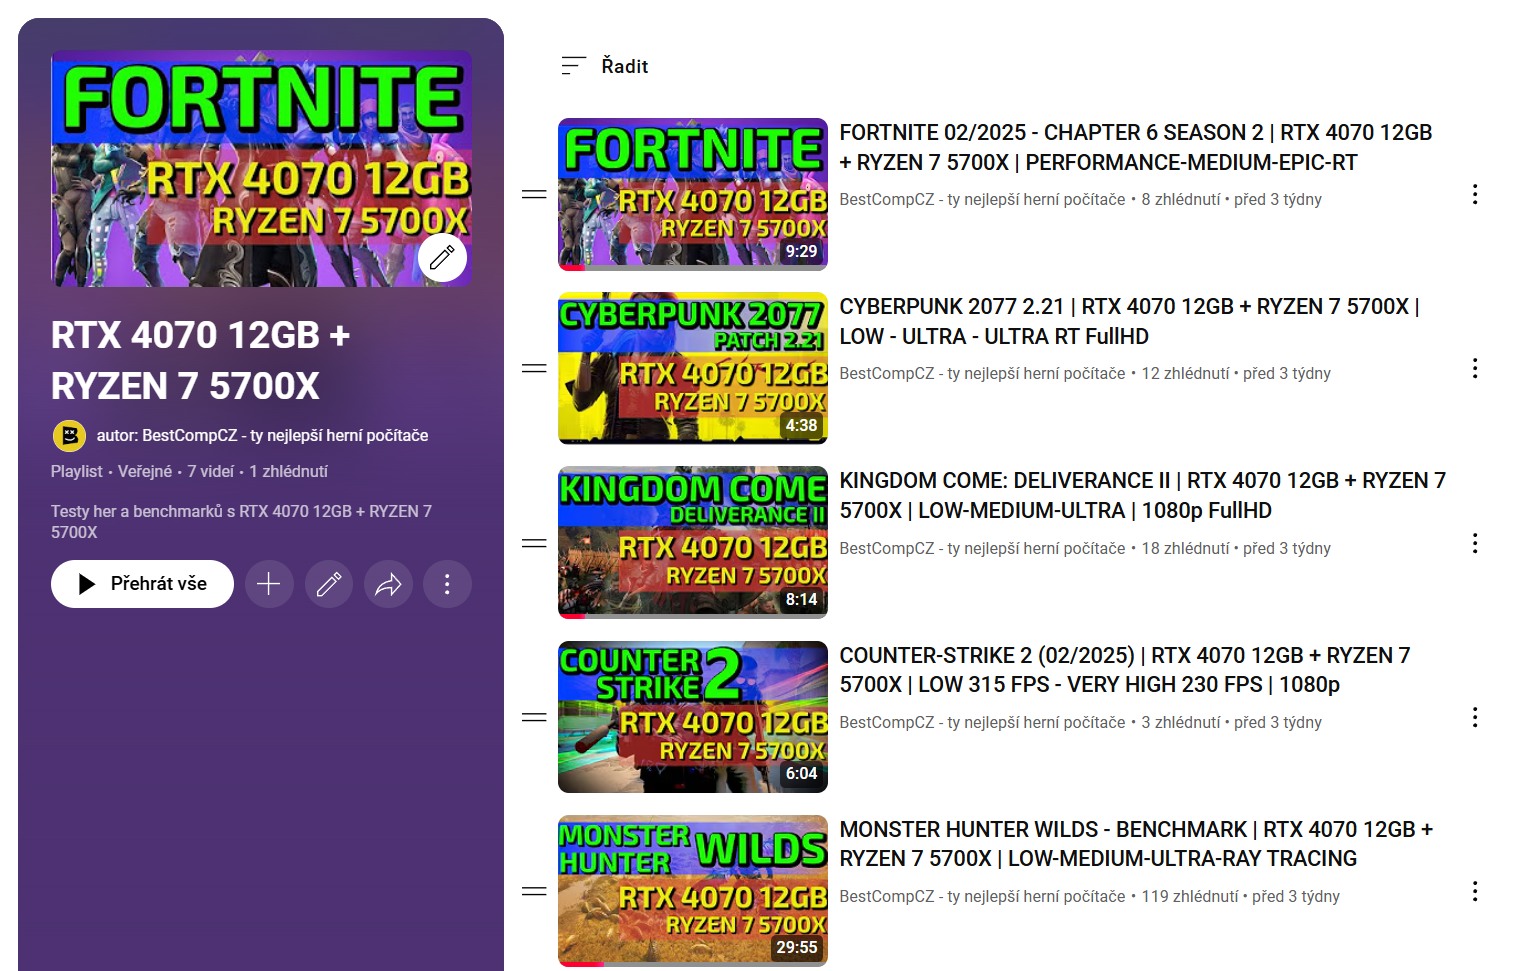Open the Kingdom Come Deliverance II thumbnail
The width and height of the screenshot is (1521, 971).
click(693, 542)
